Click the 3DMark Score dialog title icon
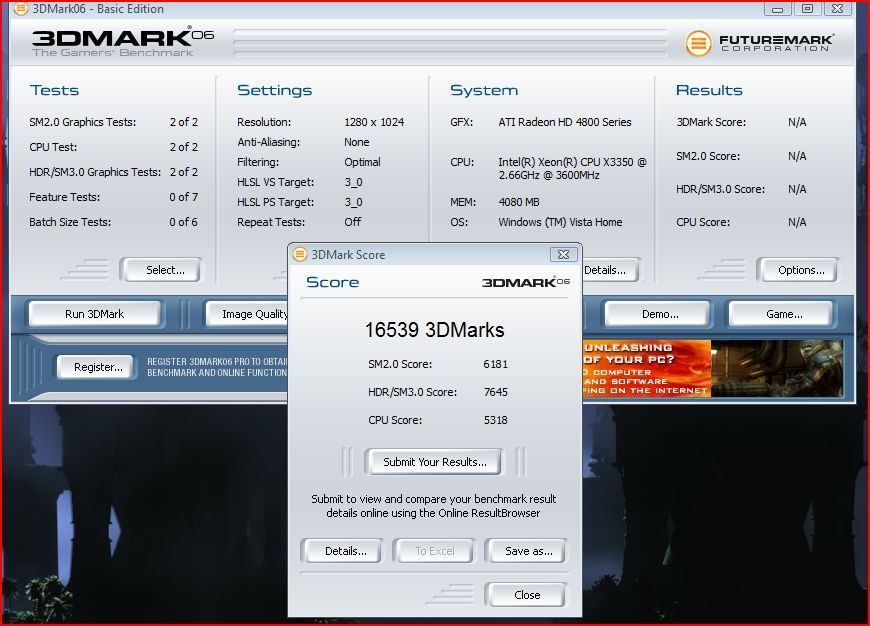Screen dimensions: 870x626 [x=300, y=254]
